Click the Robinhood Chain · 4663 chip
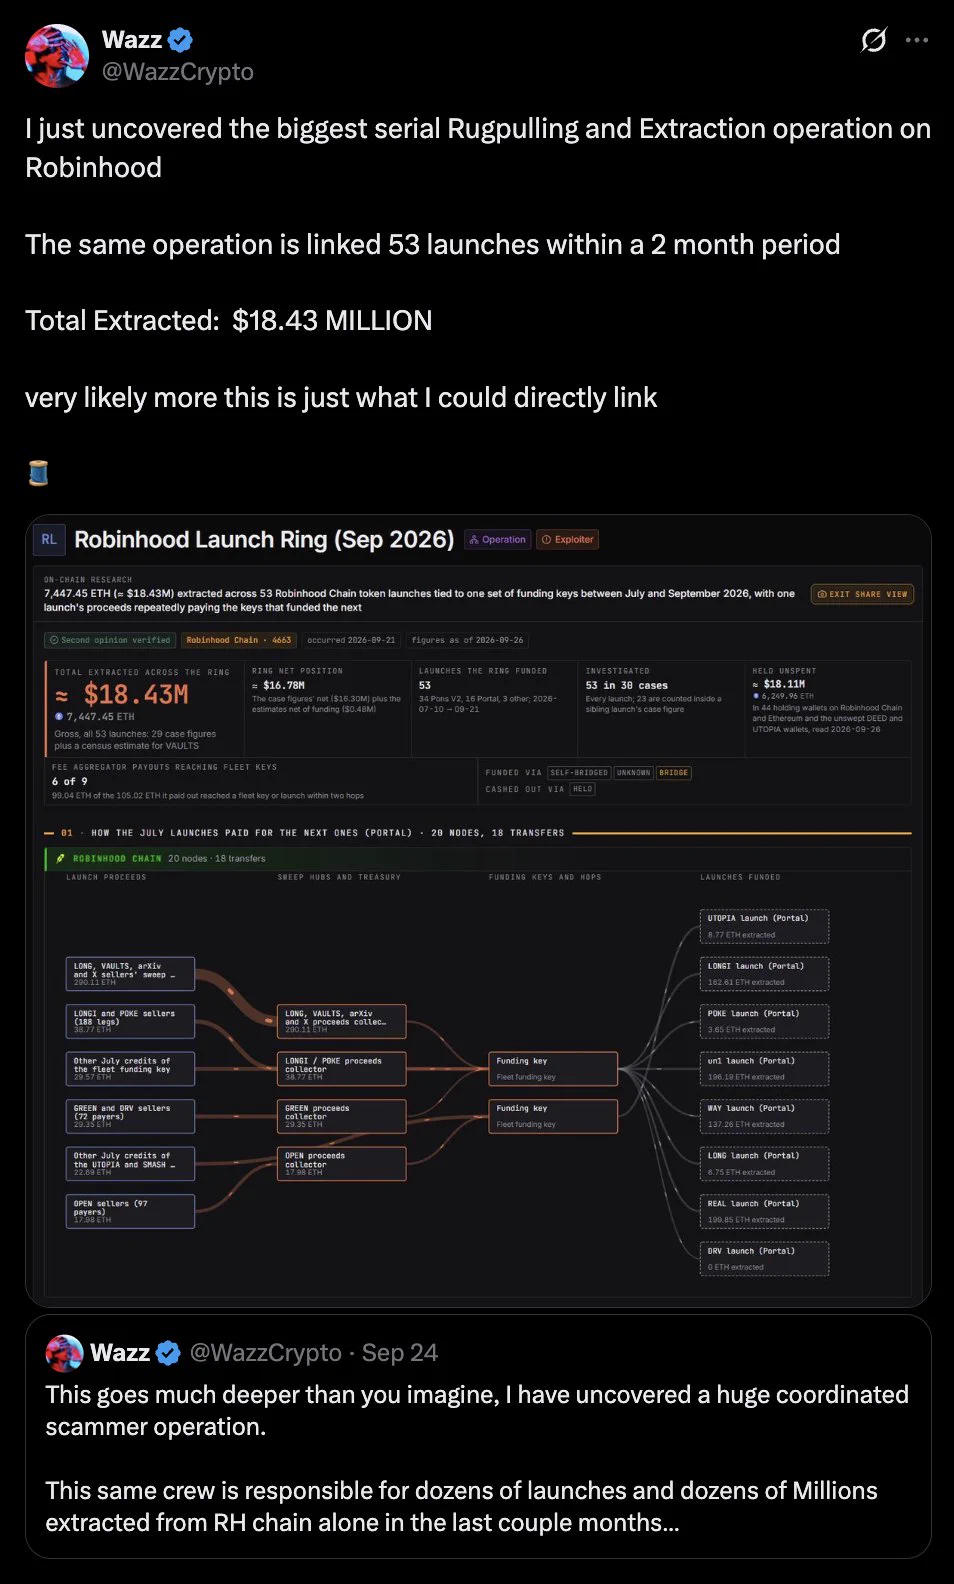 (x=239, y=640)
